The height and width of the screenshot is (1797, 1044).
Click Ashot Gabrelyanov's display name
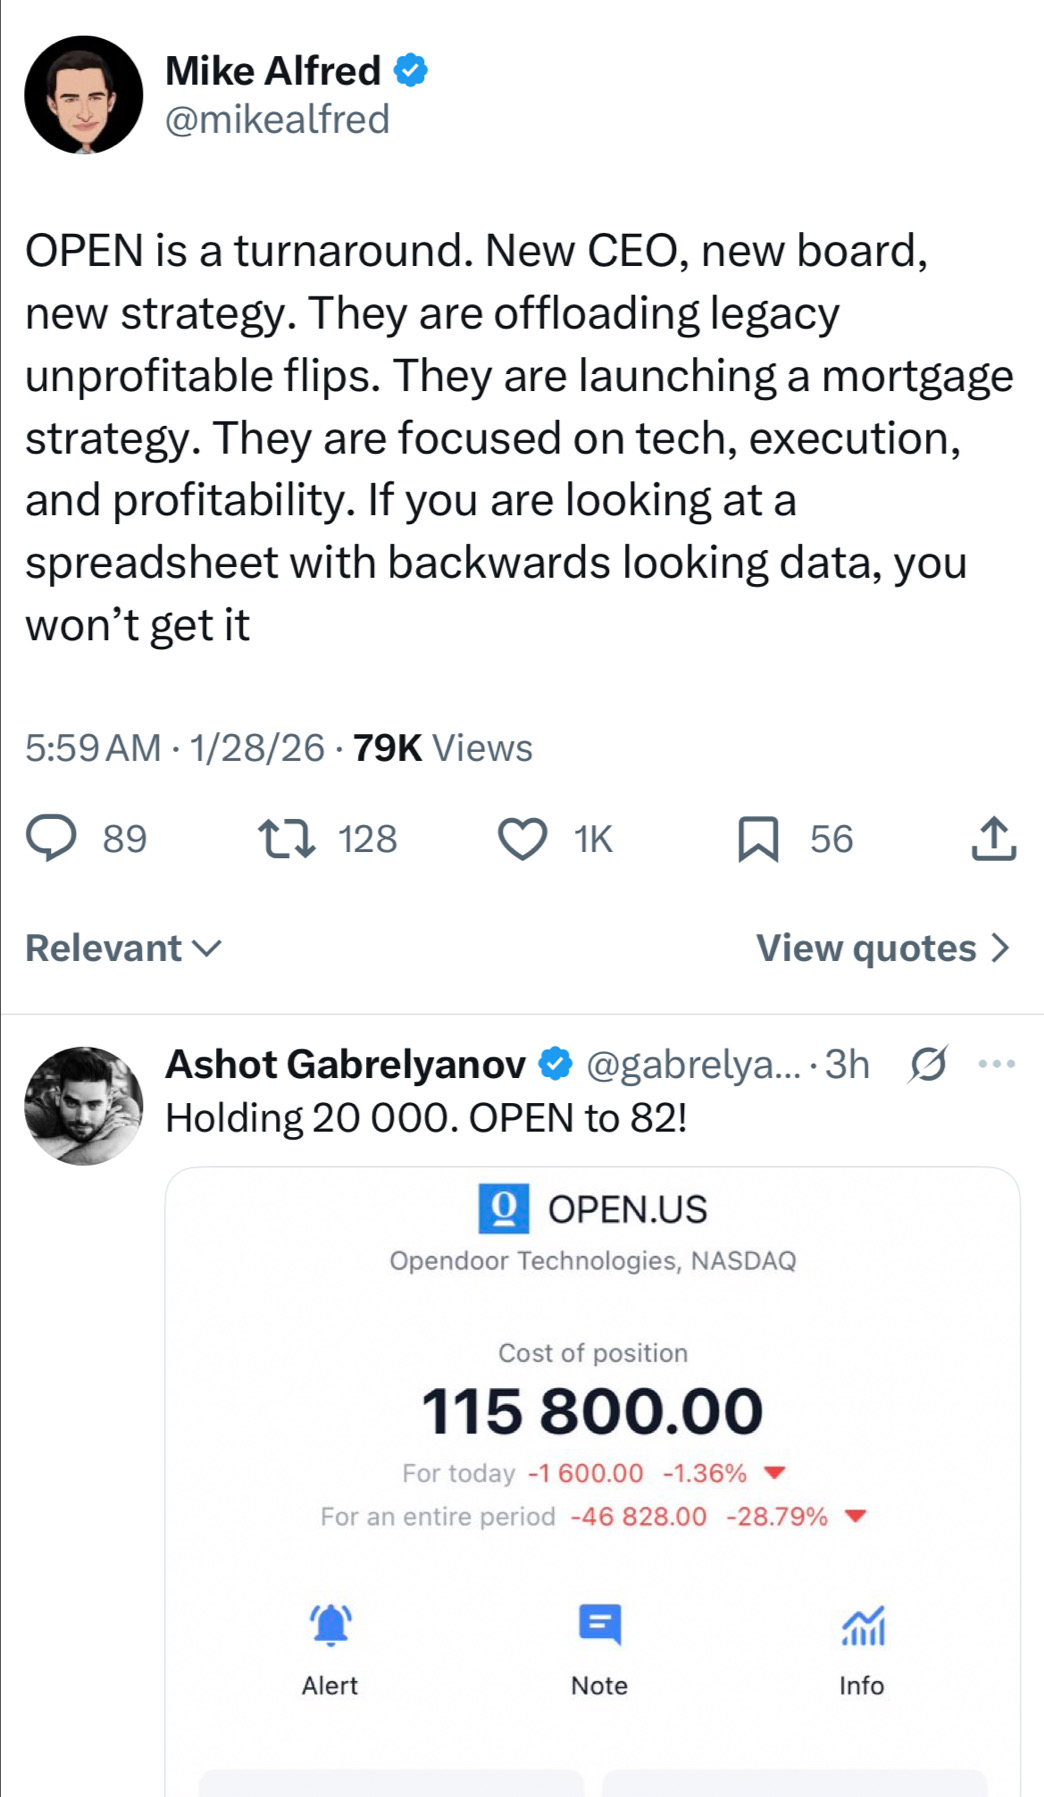345,1064
